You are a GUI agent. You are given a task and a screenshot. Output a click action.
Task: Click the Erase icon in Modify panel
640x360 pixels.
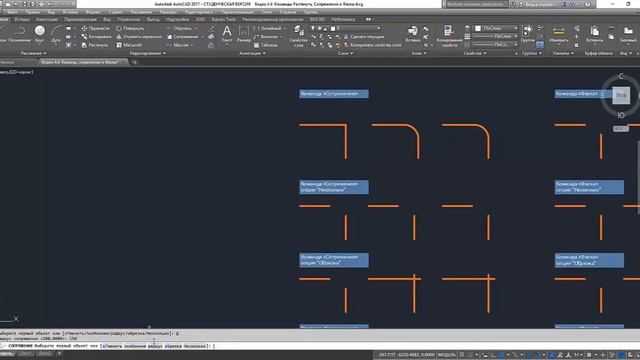[x=211, y=29]
